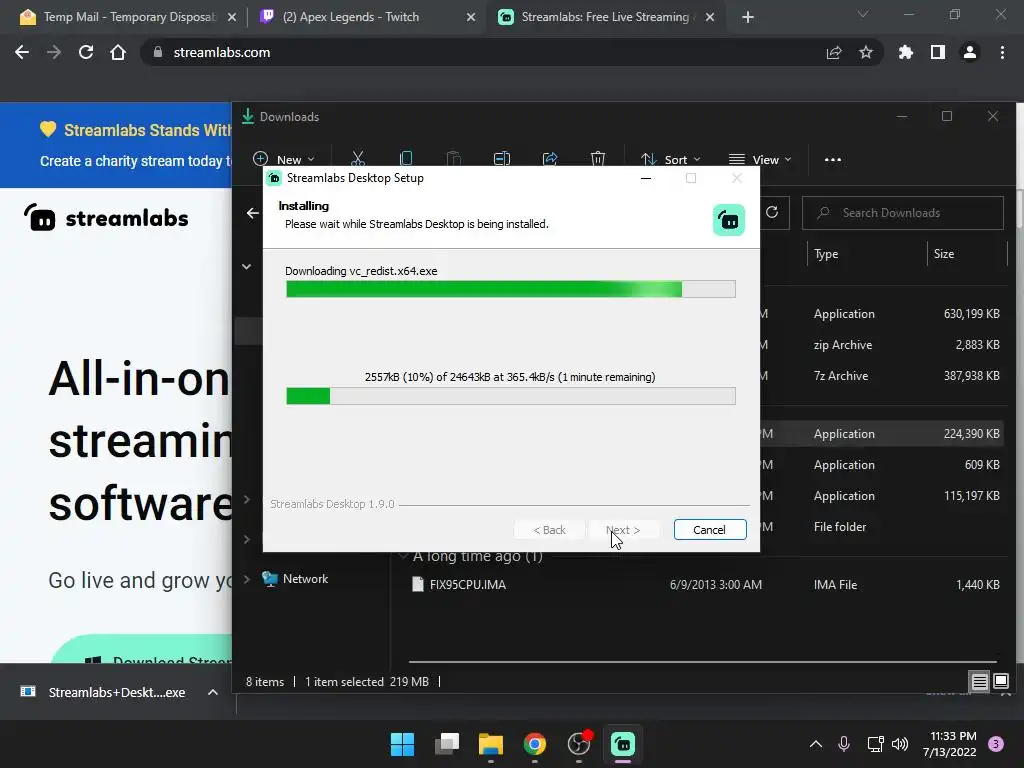
Task: Open clock showing 11:33 PM
Action: (x=950, y=744)
